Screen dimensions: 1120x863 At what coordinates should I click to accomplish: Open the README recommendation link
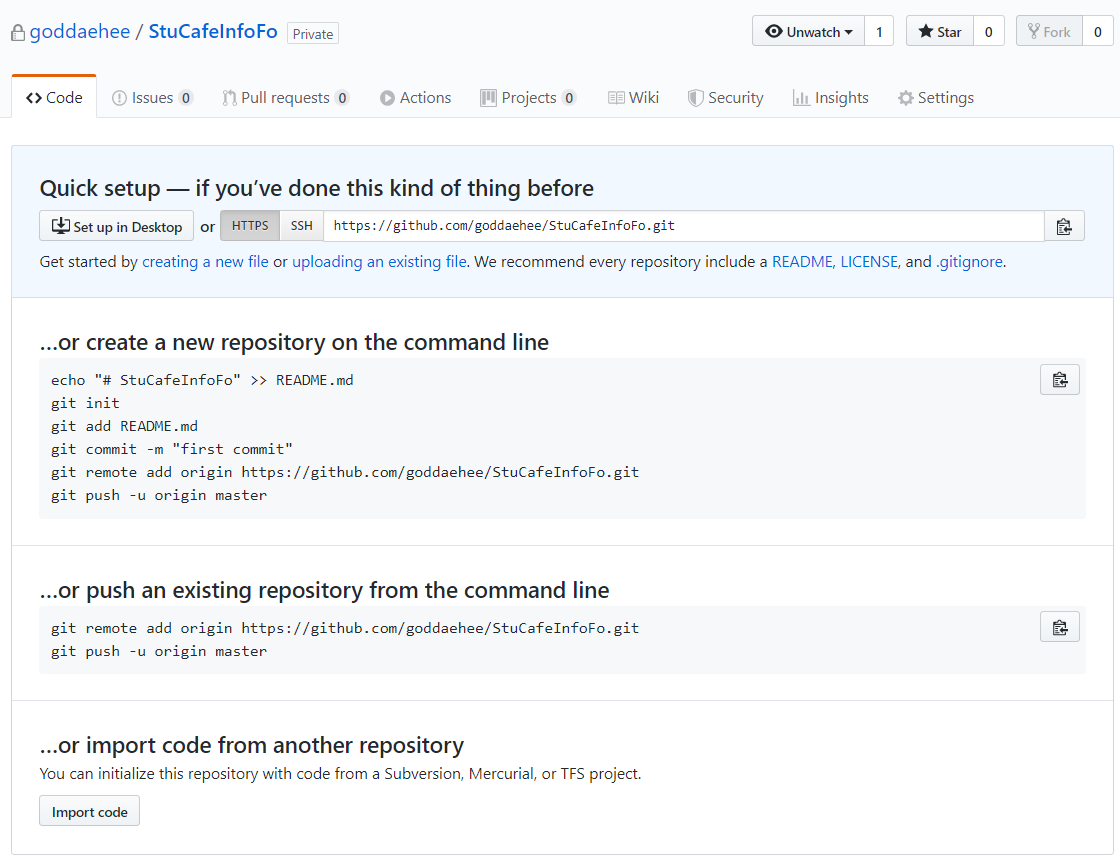(x=802, y=262)
